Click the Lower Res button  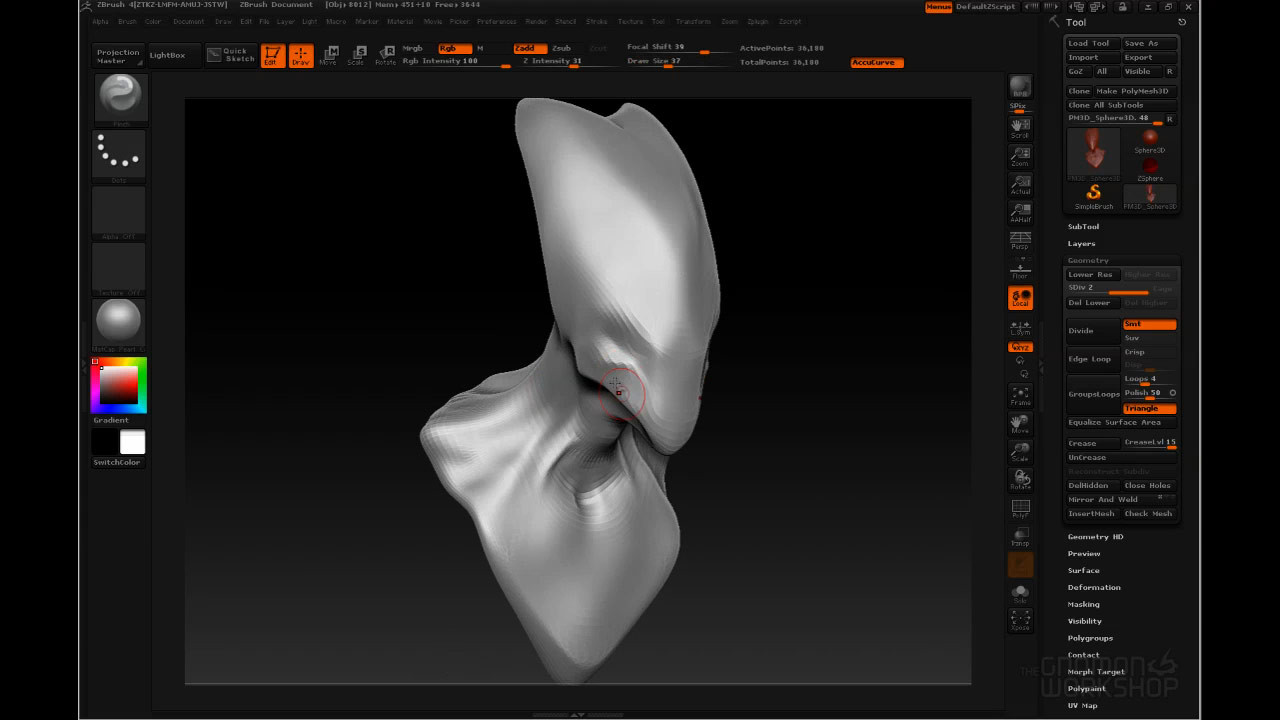tap(1093, 274)
